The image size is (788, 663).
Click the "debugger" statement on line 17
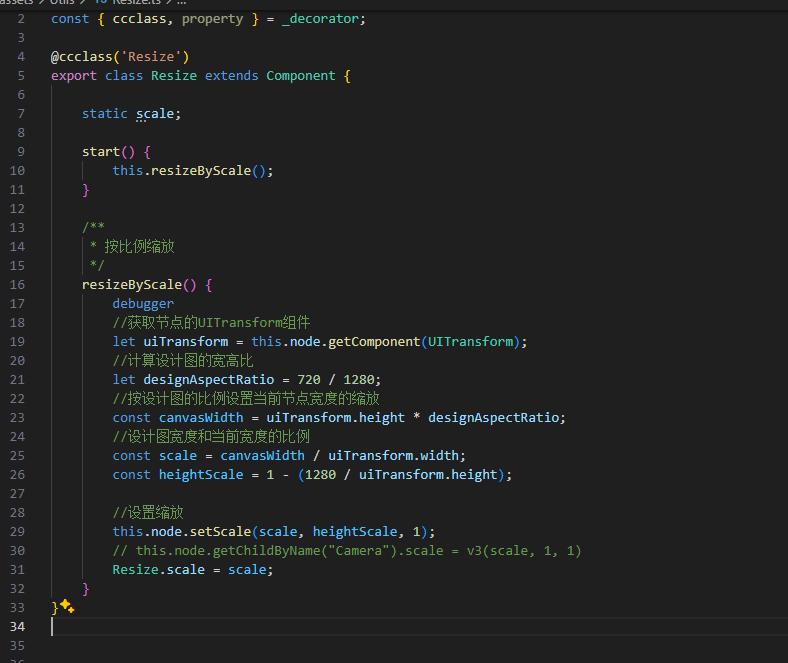[143, 304]
